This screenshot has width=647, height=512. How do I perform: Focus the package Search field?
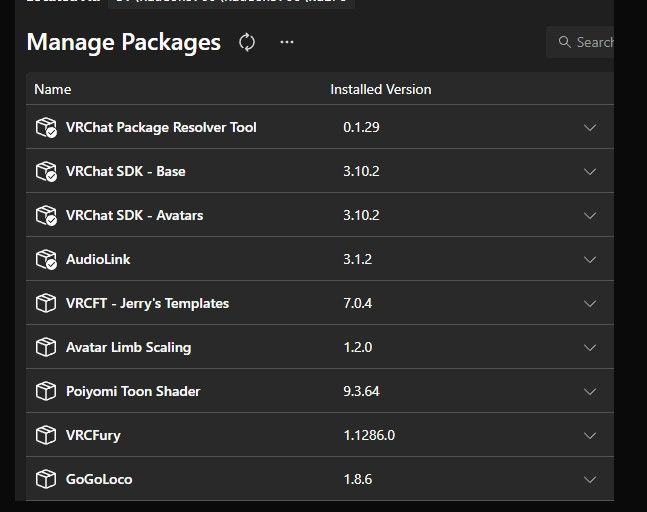(x=580, y=42)
